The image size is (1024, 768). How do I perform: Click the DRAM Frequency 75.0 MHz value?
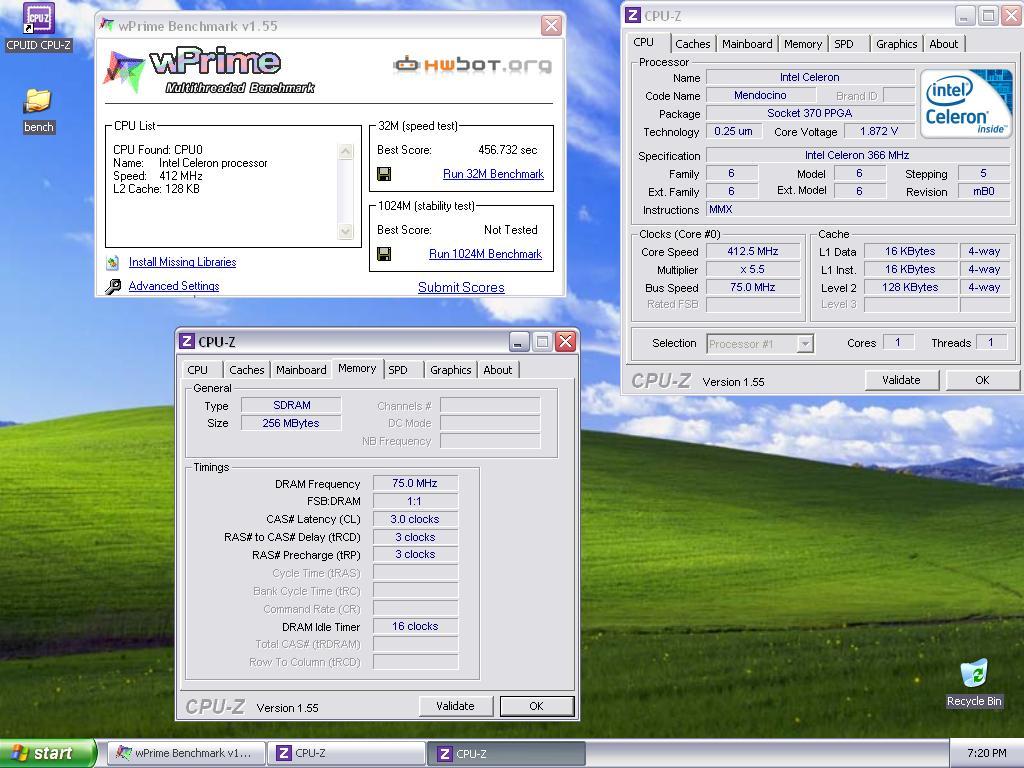pyautogui.click(x=415, y=483)
